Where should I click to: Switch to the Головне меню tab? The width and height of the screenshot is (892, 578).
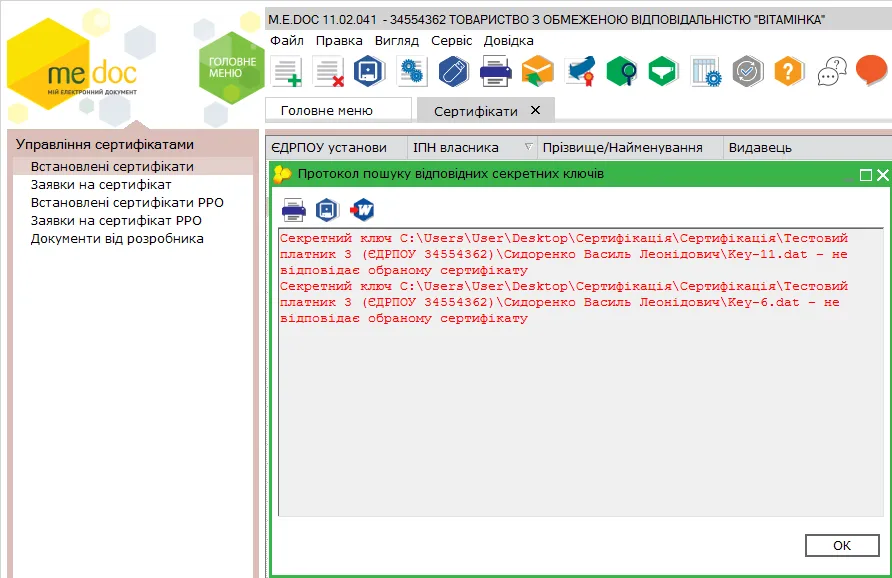pos(338,110)
